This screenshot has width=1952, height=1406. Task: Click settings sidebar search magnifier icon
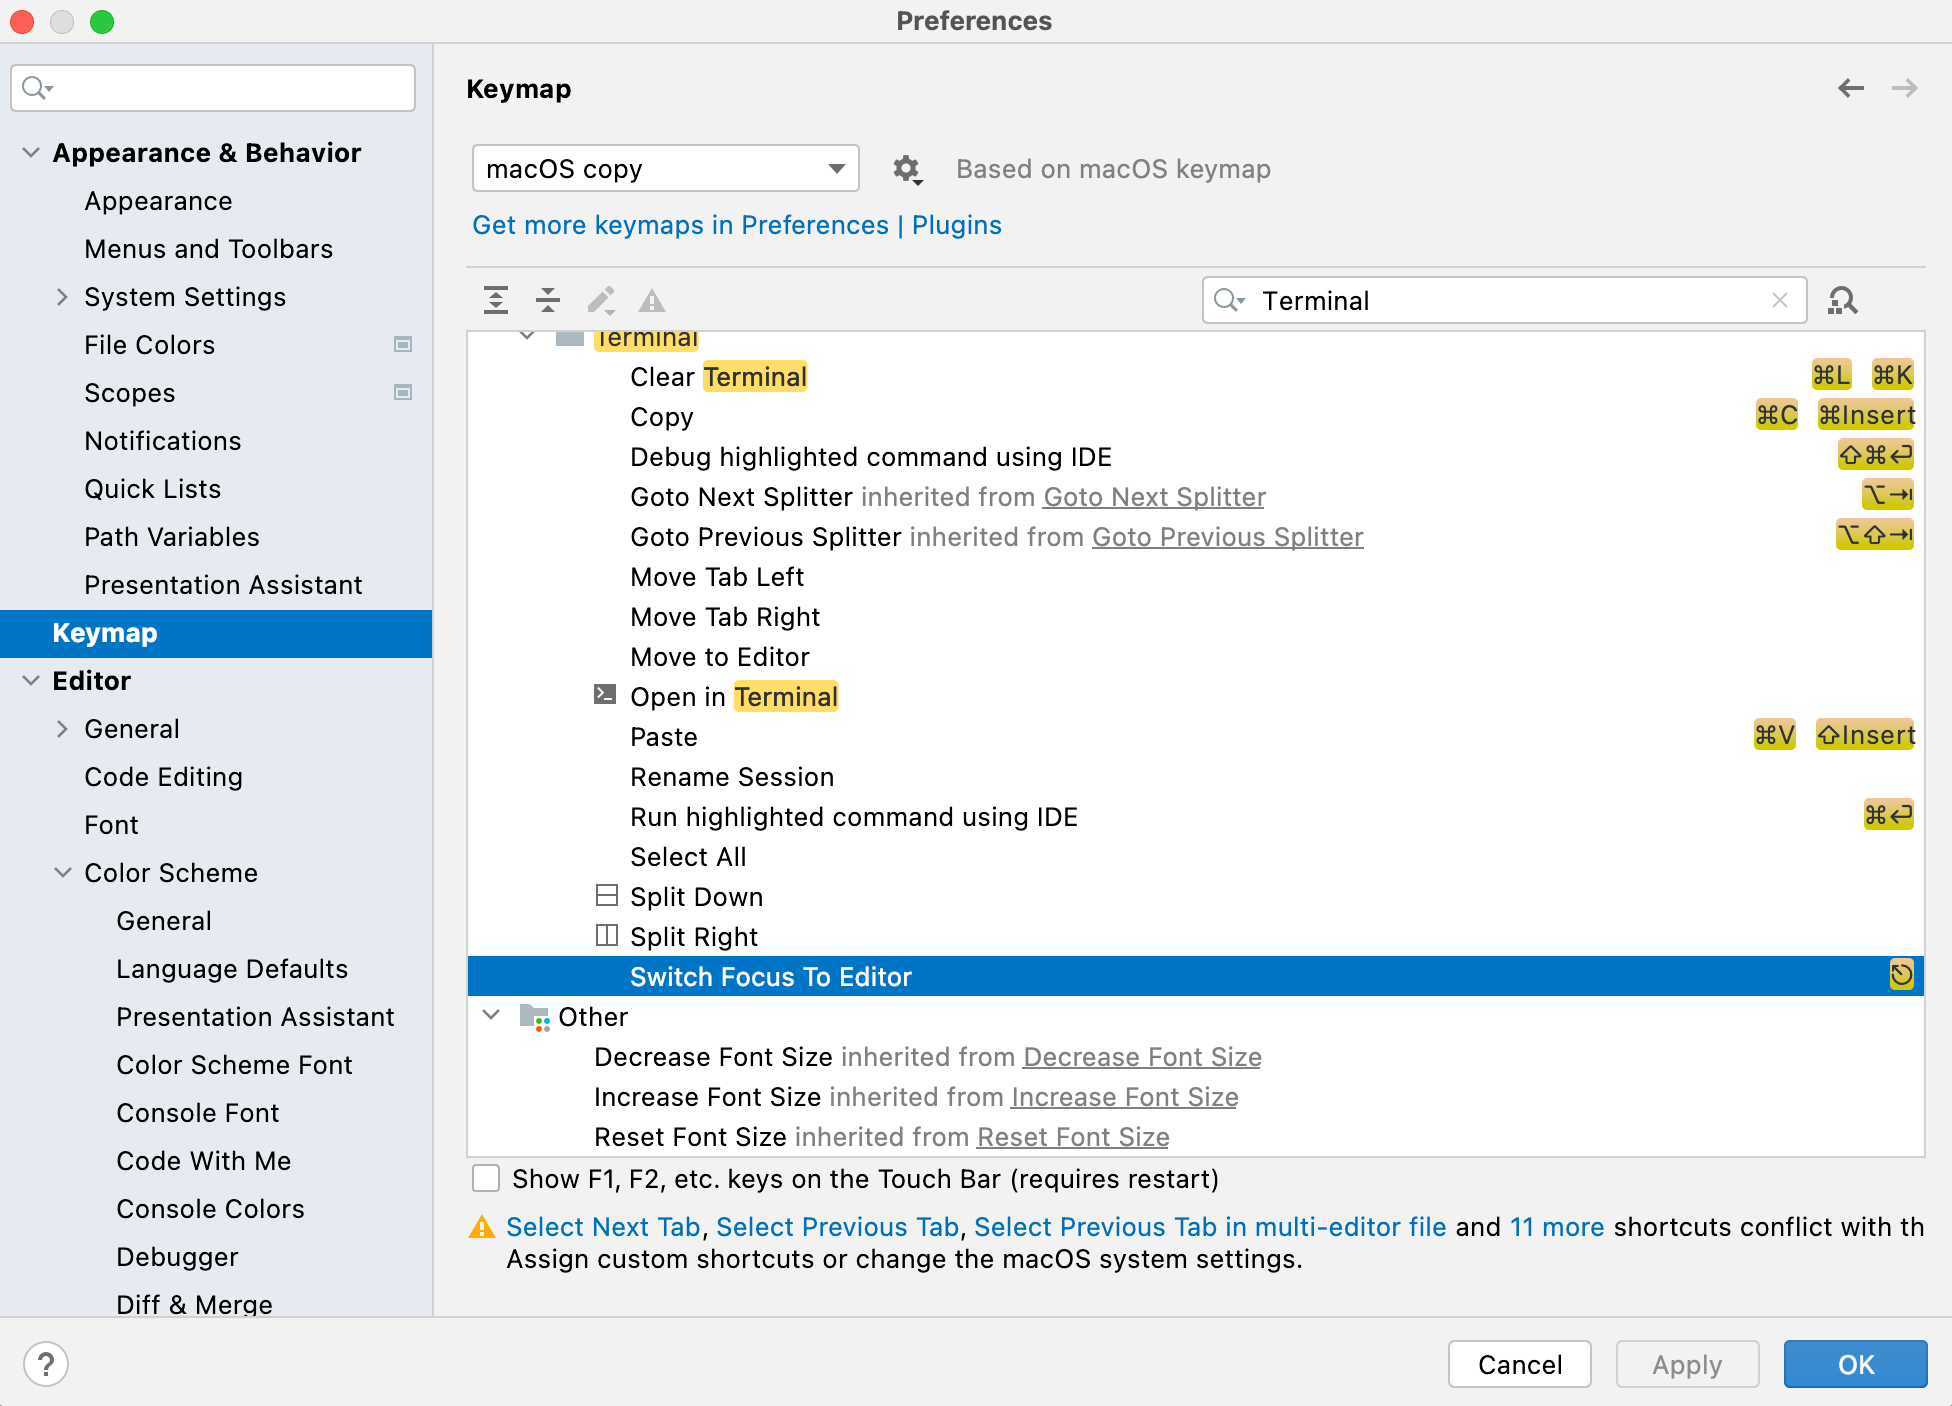[x=36, y=88]
